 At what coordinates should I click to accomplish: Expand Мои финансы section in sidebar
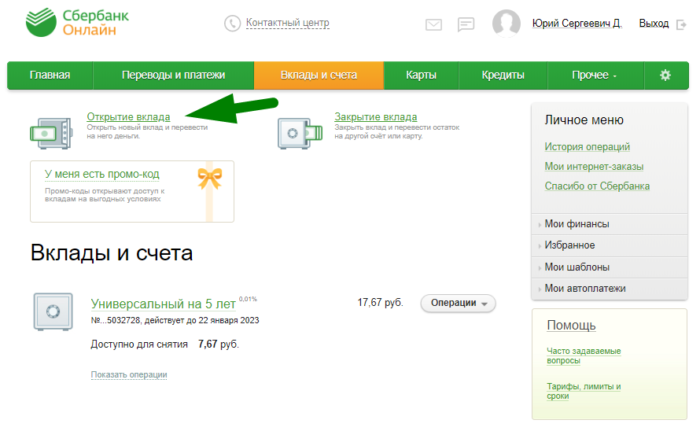pos(577,224)
